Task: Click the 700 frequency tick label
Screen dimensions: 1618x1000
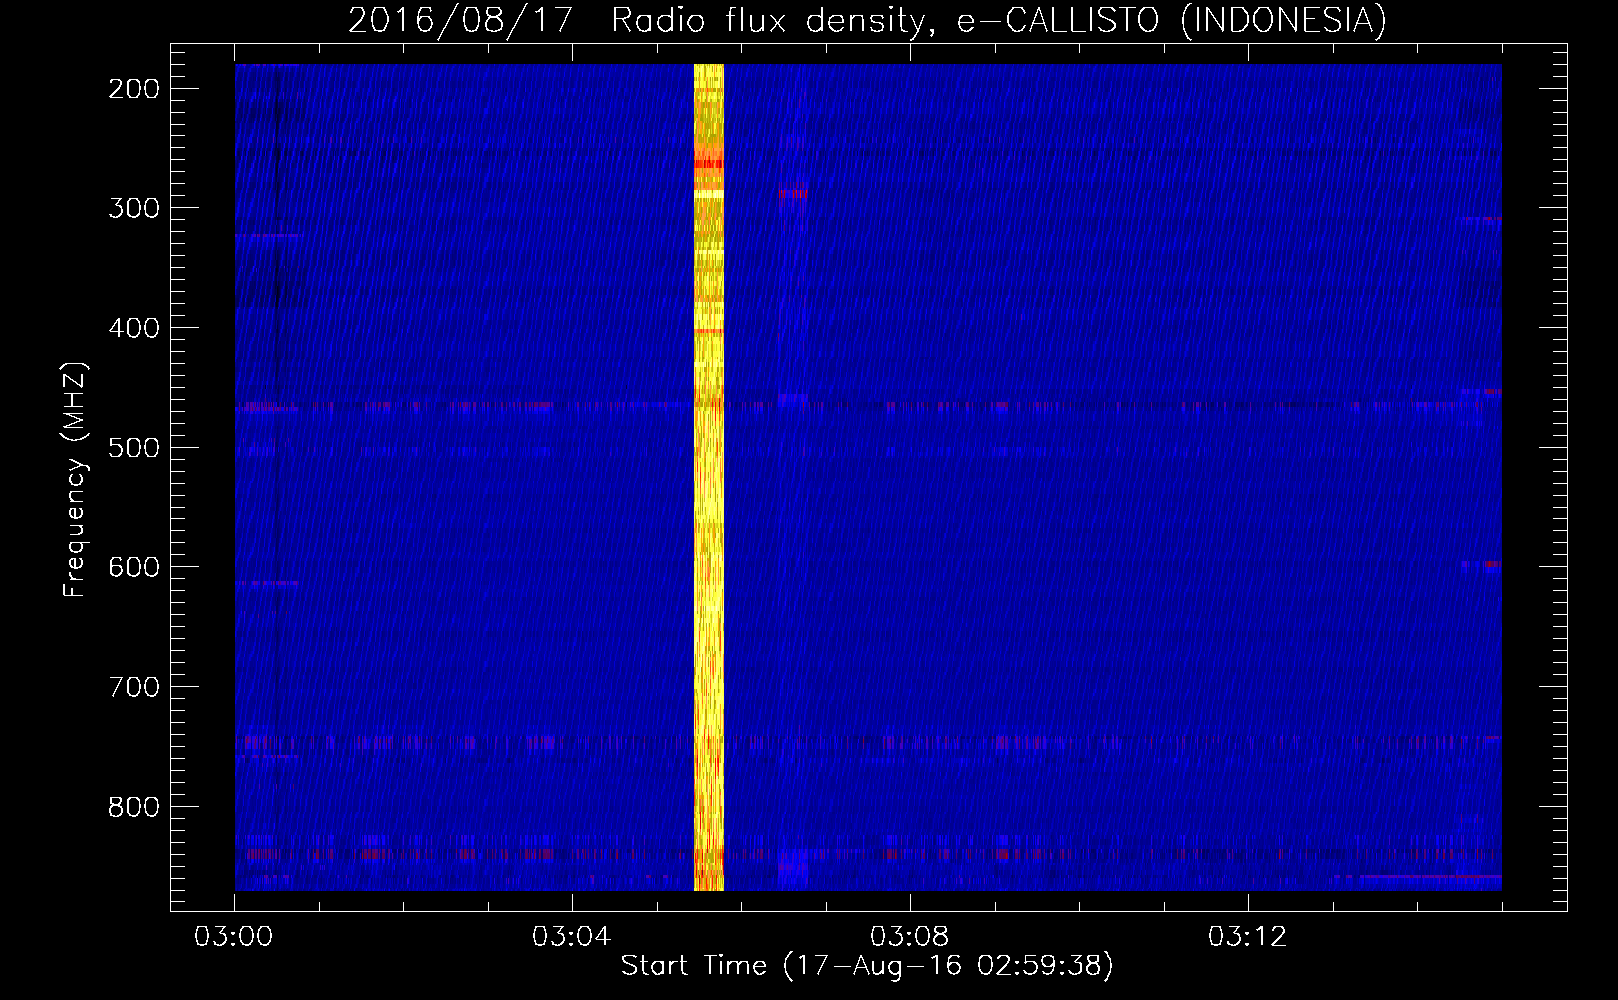Action: (x=133, y=687)
